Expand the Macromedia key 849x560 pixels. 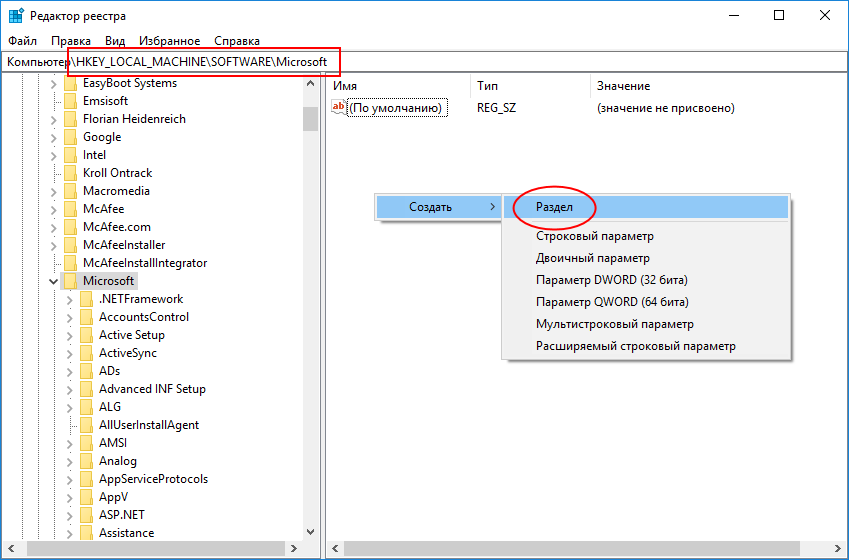click(53, 191)
